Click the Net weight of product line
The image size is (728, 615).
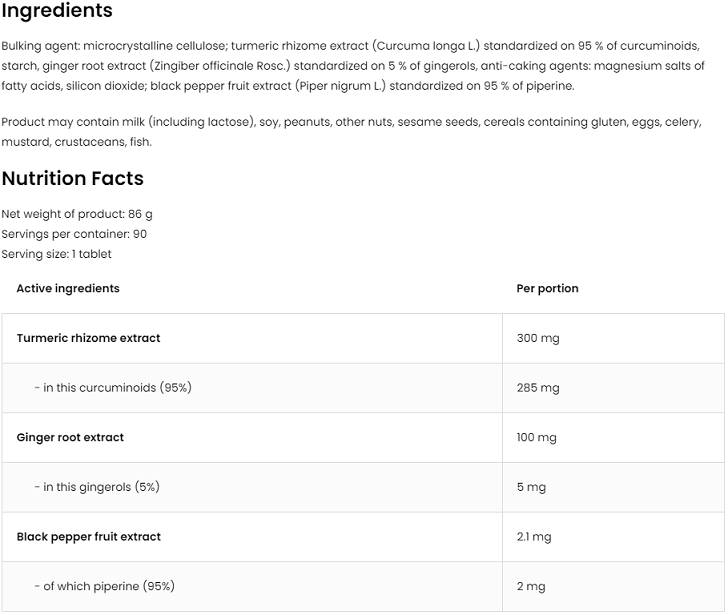77,214
